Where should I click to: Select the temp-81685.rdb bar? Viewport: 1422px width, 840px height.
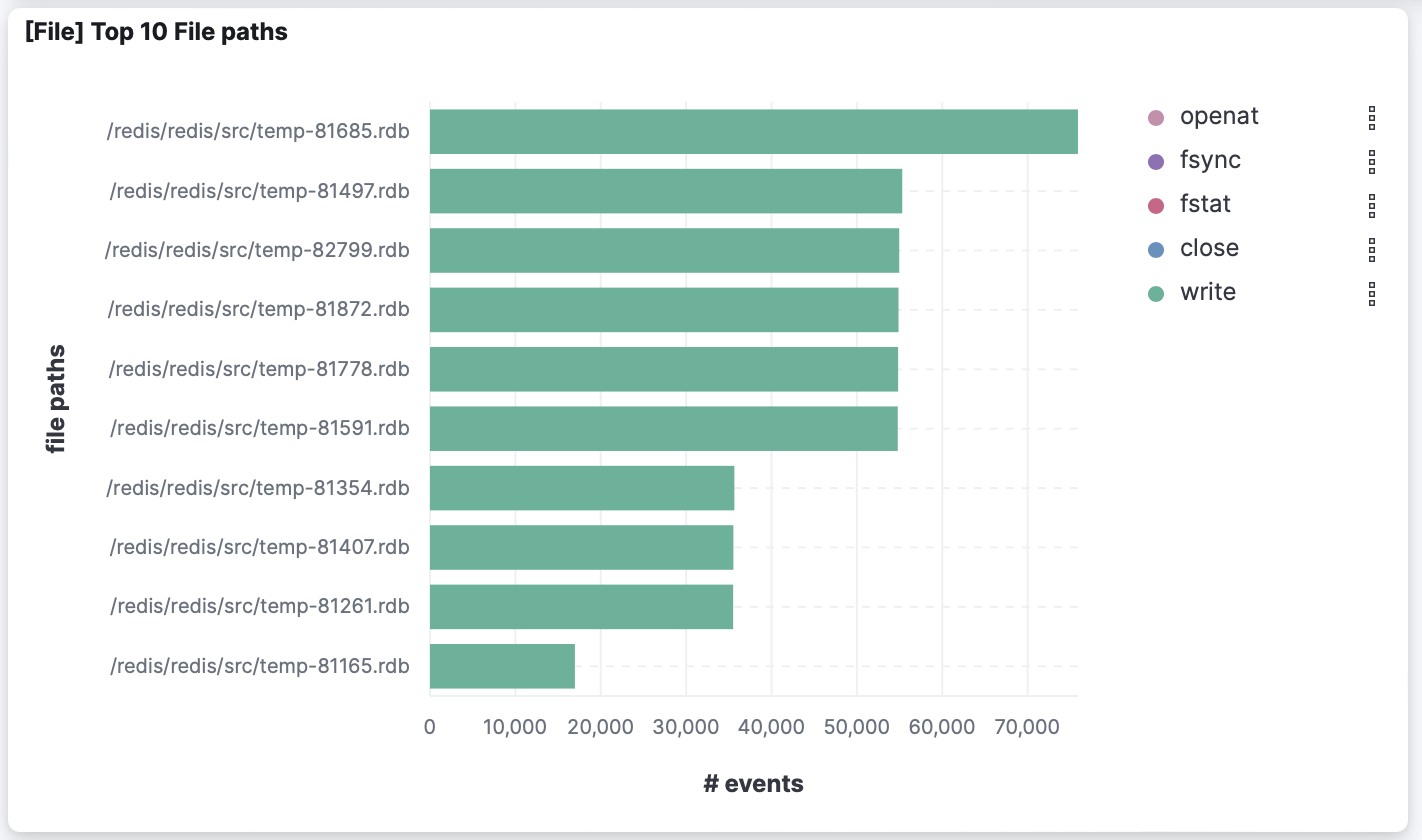753,132
